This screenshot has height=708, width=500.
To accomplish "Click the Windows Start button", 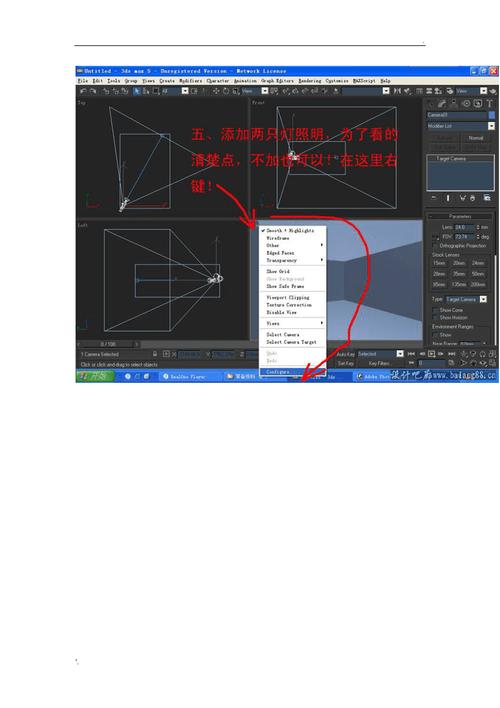I will (94, 376).
